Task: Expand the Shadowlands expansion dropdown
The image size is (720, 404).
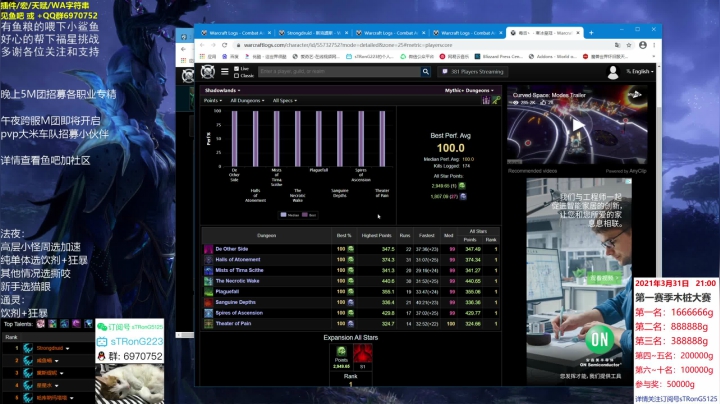Action: 222,90
